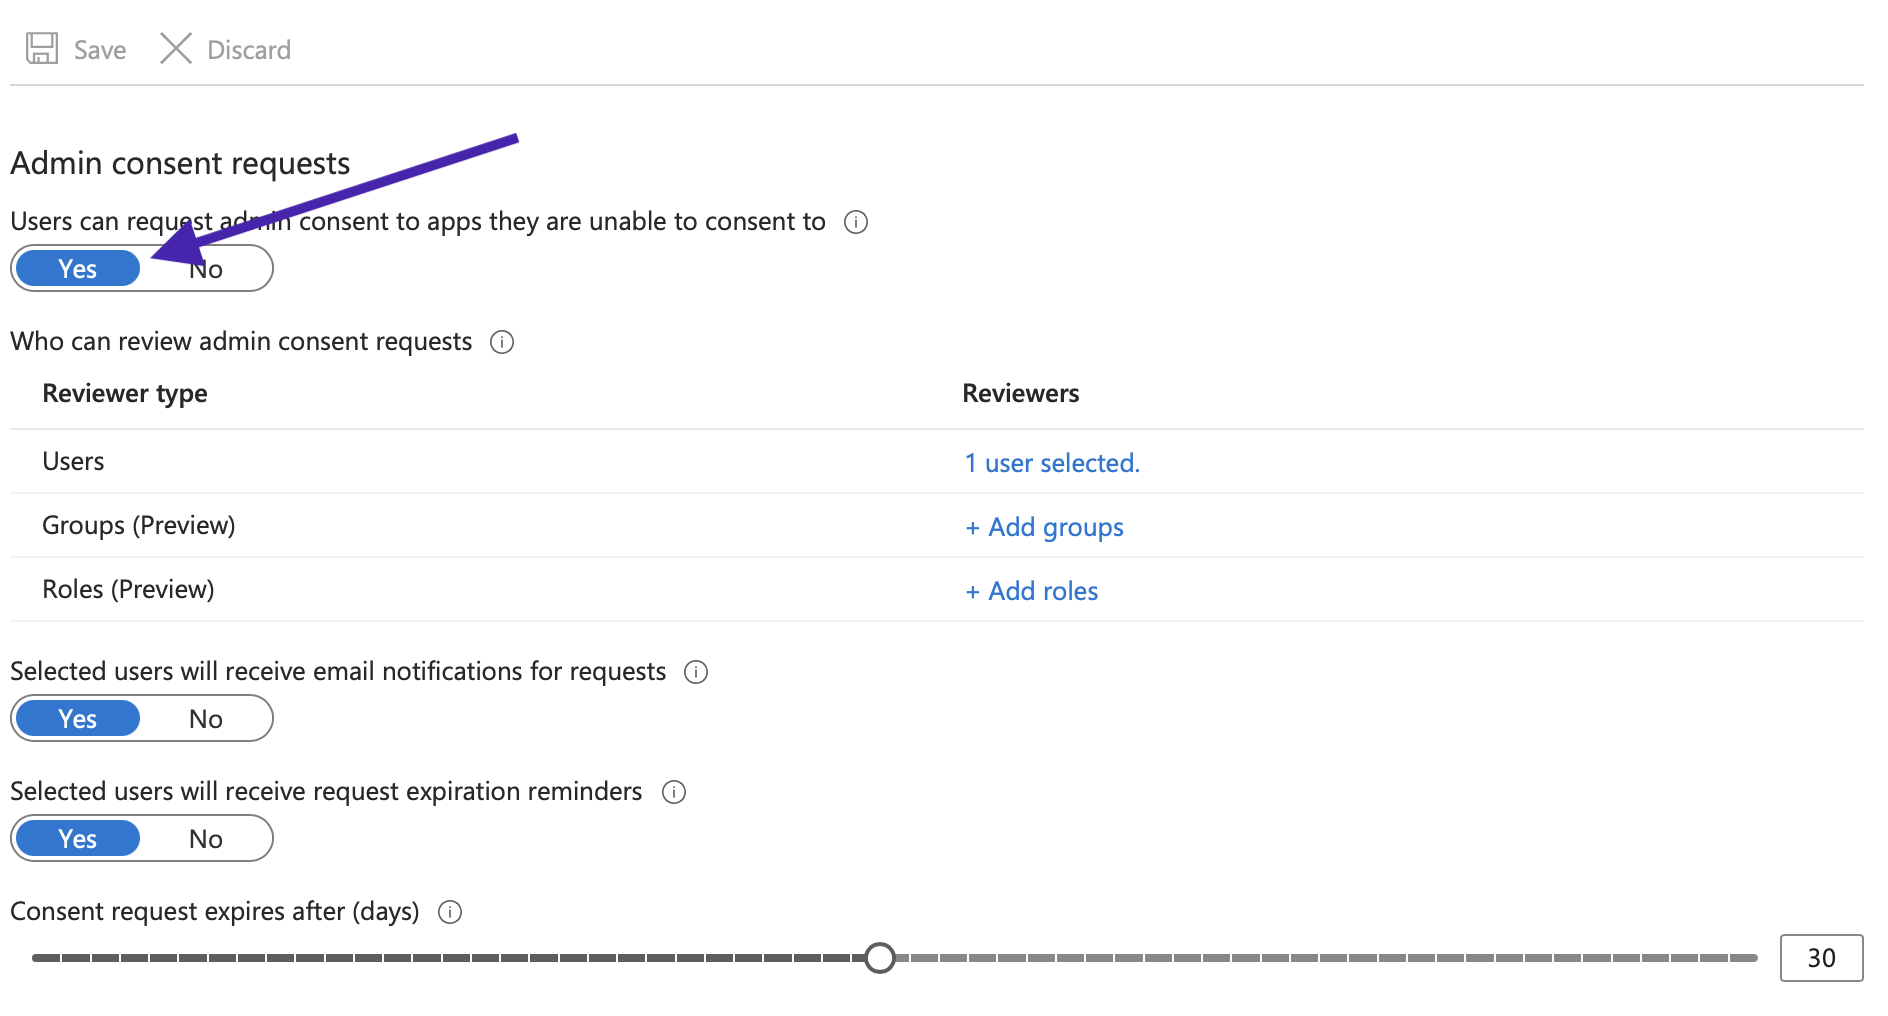Set admin consent requests toggle to No
This screenshot has height=1016, width=1888.
pyautogui.click(x=206, y=269)
